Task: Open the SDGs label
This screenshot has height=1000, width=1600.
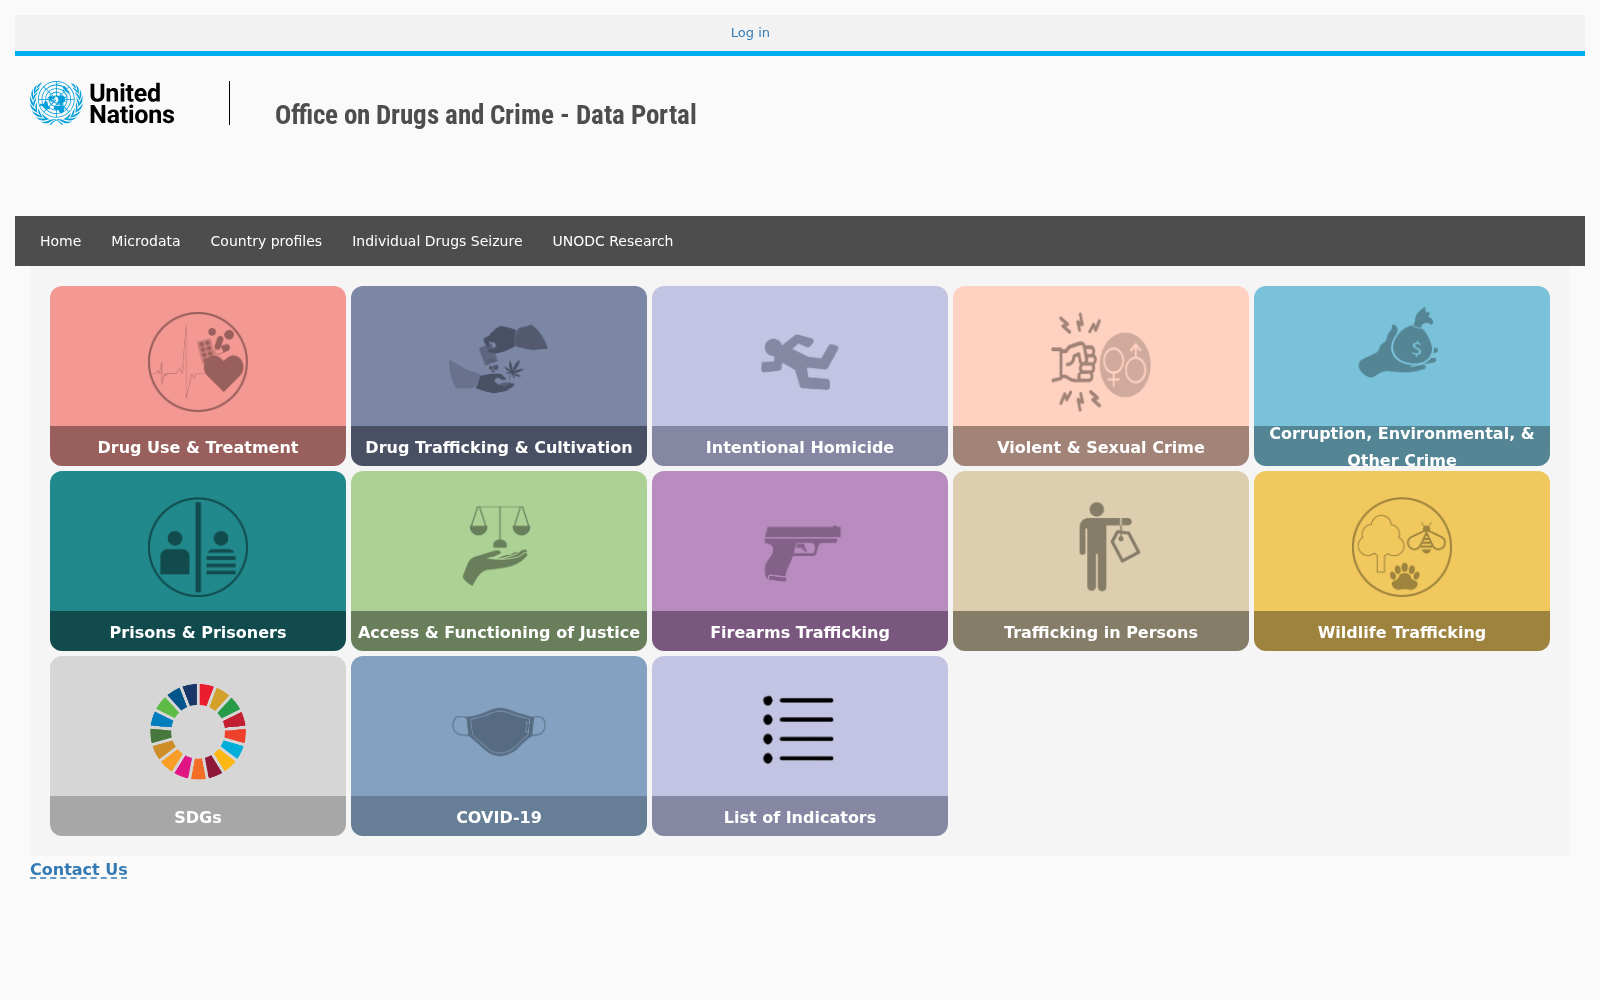Action: (198, 817)
